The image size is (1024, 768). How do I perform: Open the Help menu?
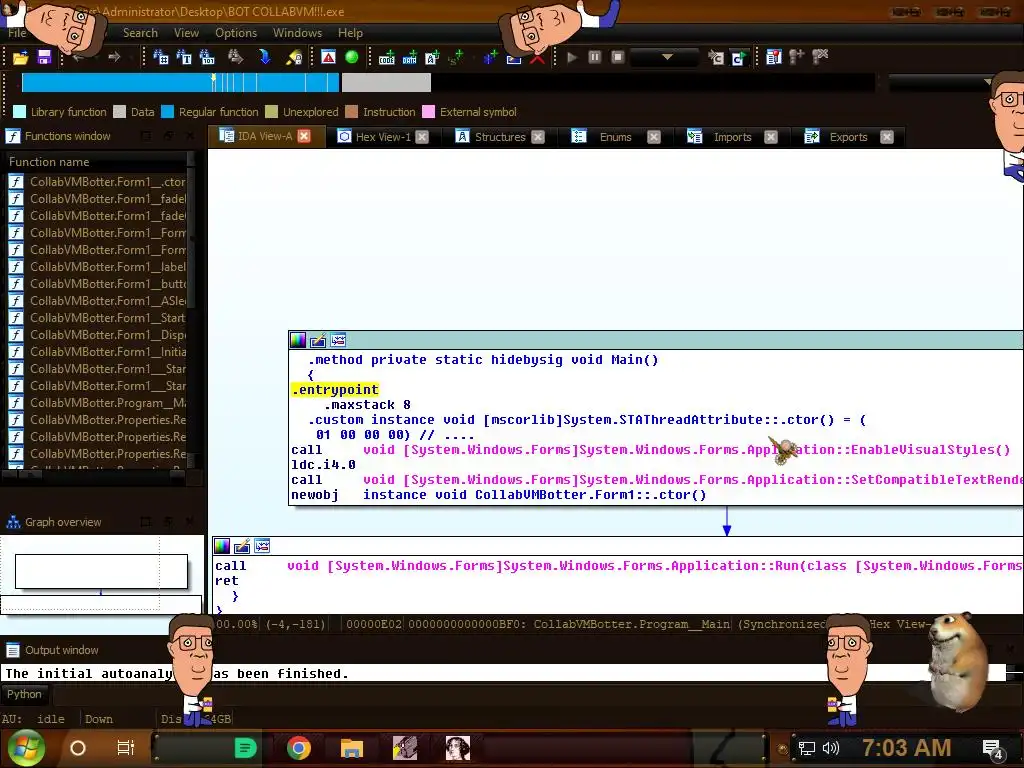[350, 33]
